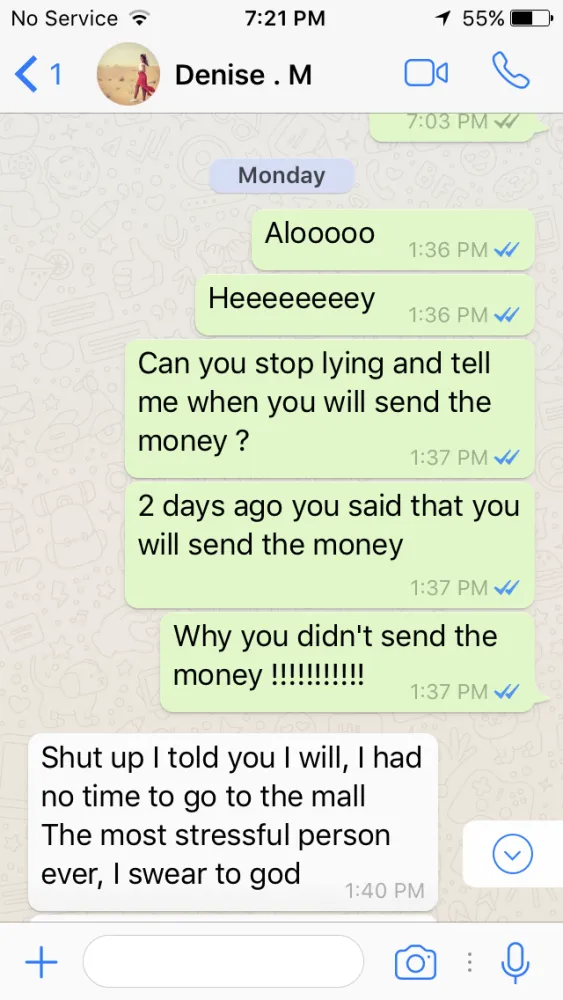Open the camera to send a photo
This screenshot has height=1000, width=563.
[x=415, y=962]
